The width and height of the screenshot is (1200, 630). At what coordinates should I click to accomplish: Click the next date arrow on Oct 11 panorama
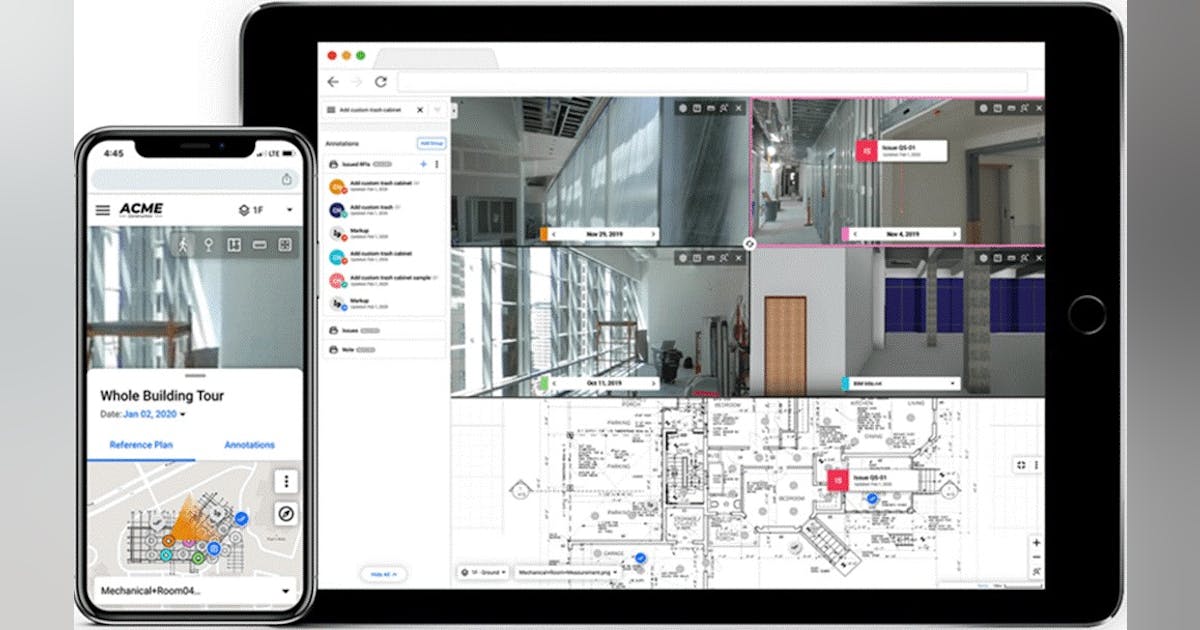point(652,384)
